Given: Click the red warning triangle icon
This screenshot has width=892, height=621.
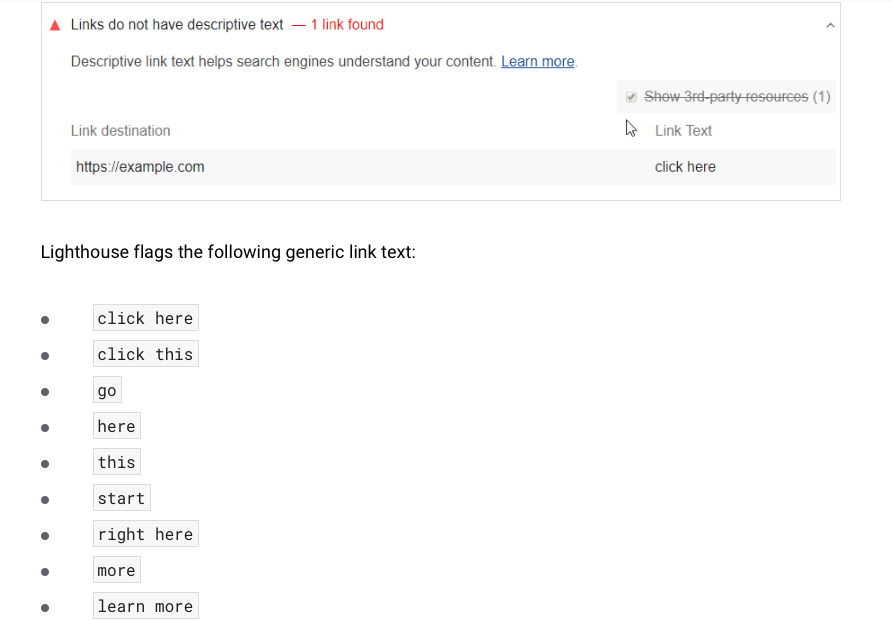Looking at the screenshot, I should pos(55,26).
